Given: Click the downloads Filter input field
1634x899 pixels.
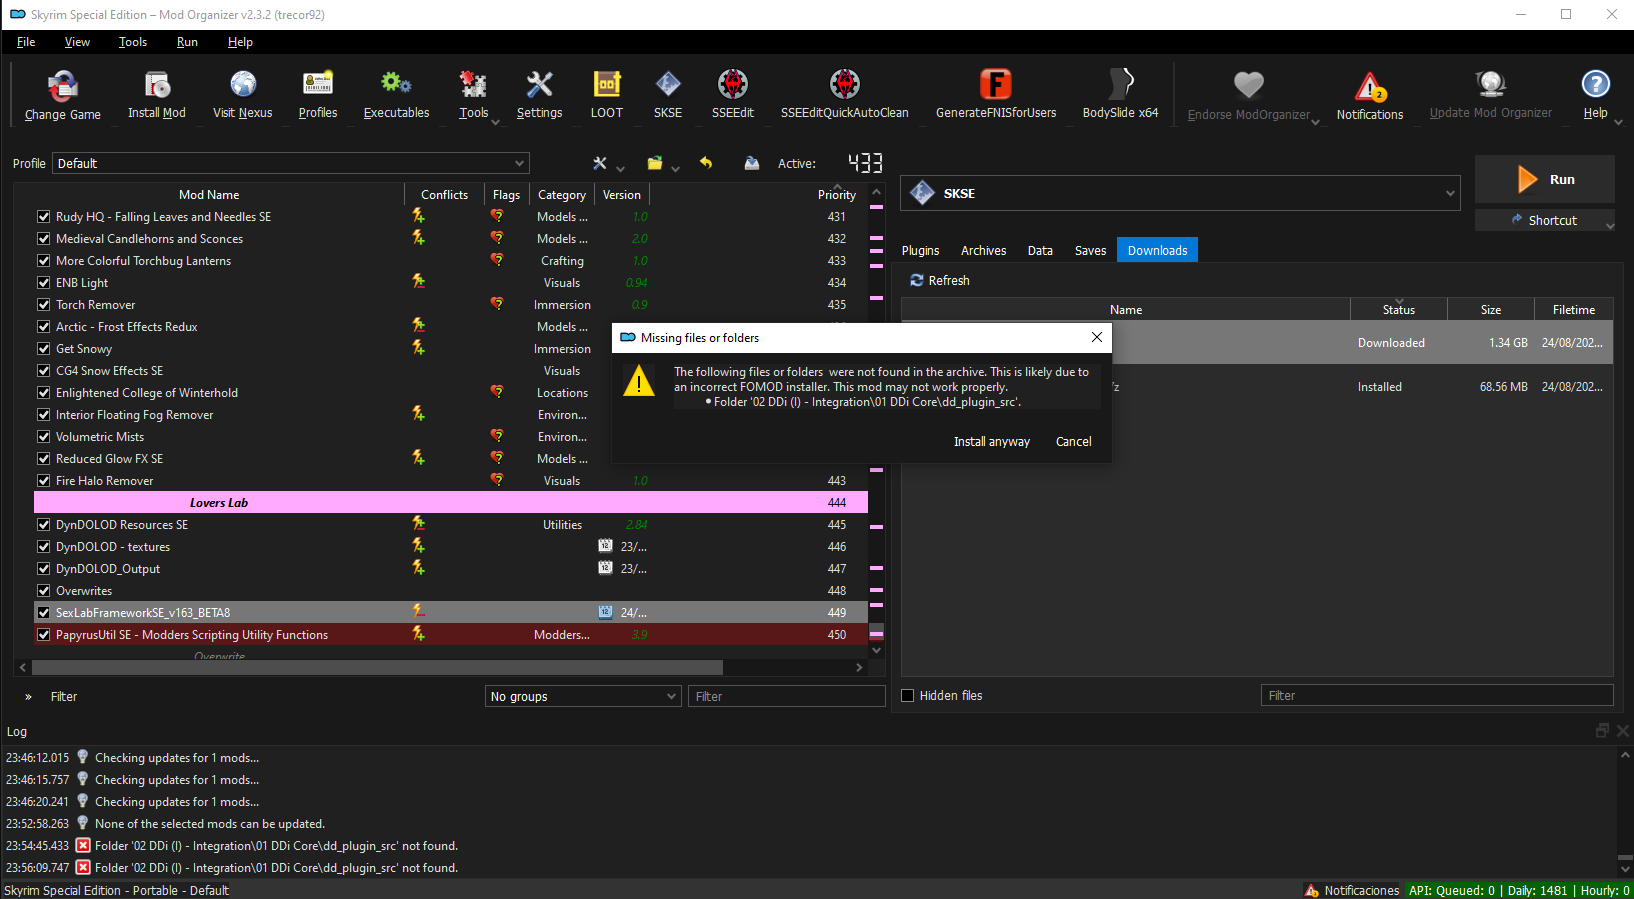Looking at the screenshot, I should point(1437,695).
